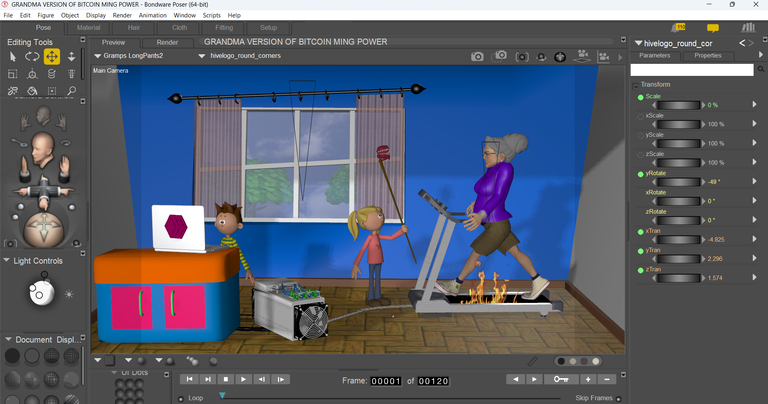Select the Rotate tool in Editing Tools
This screenshot has width=768, height=404.
[x=32, y=57]
